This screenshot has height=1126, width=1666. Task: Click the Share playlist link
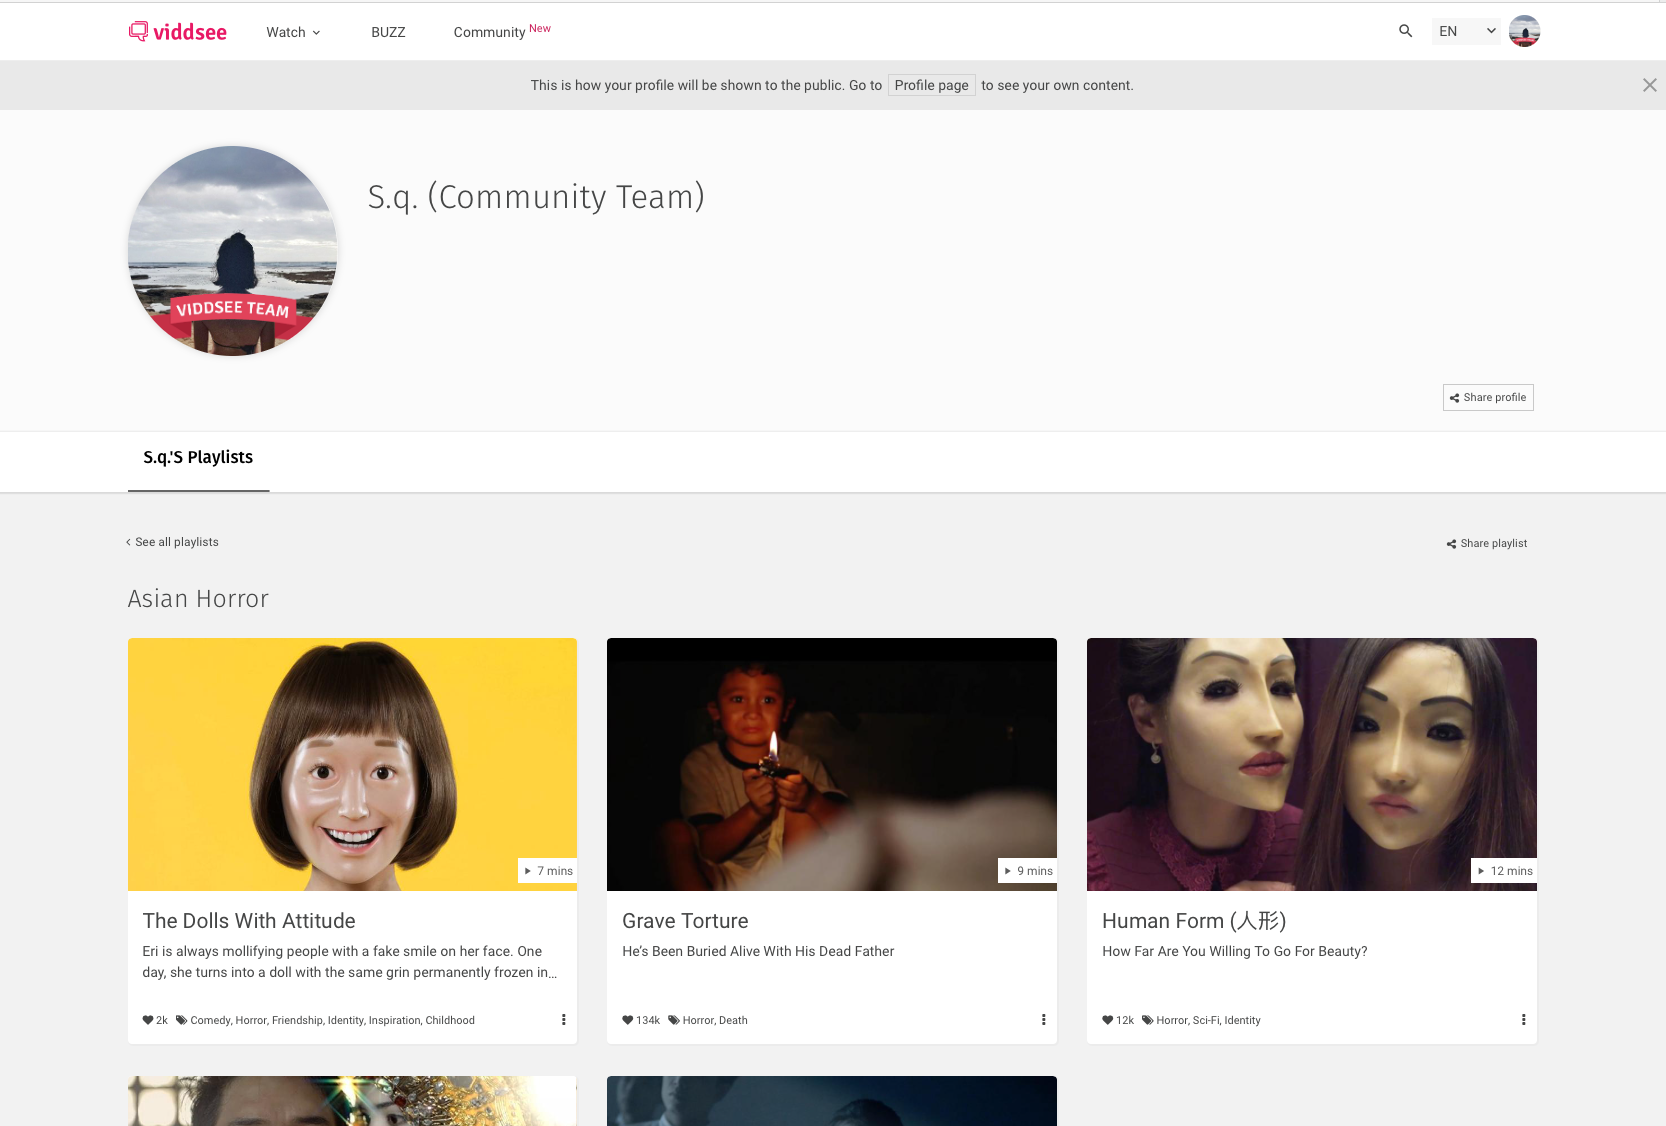(1487, 543)
